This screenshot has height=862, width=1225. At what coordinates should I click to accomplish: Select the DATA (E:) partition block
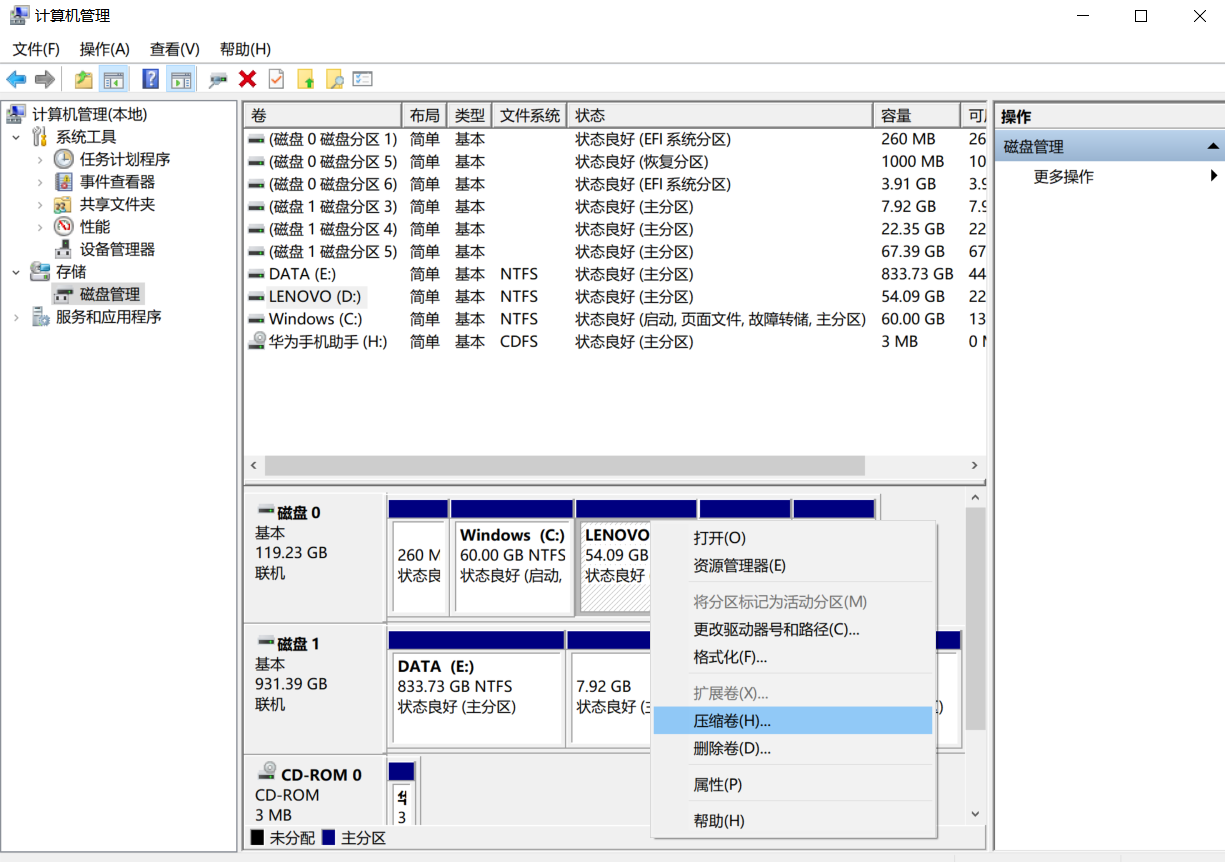point(477,698)
